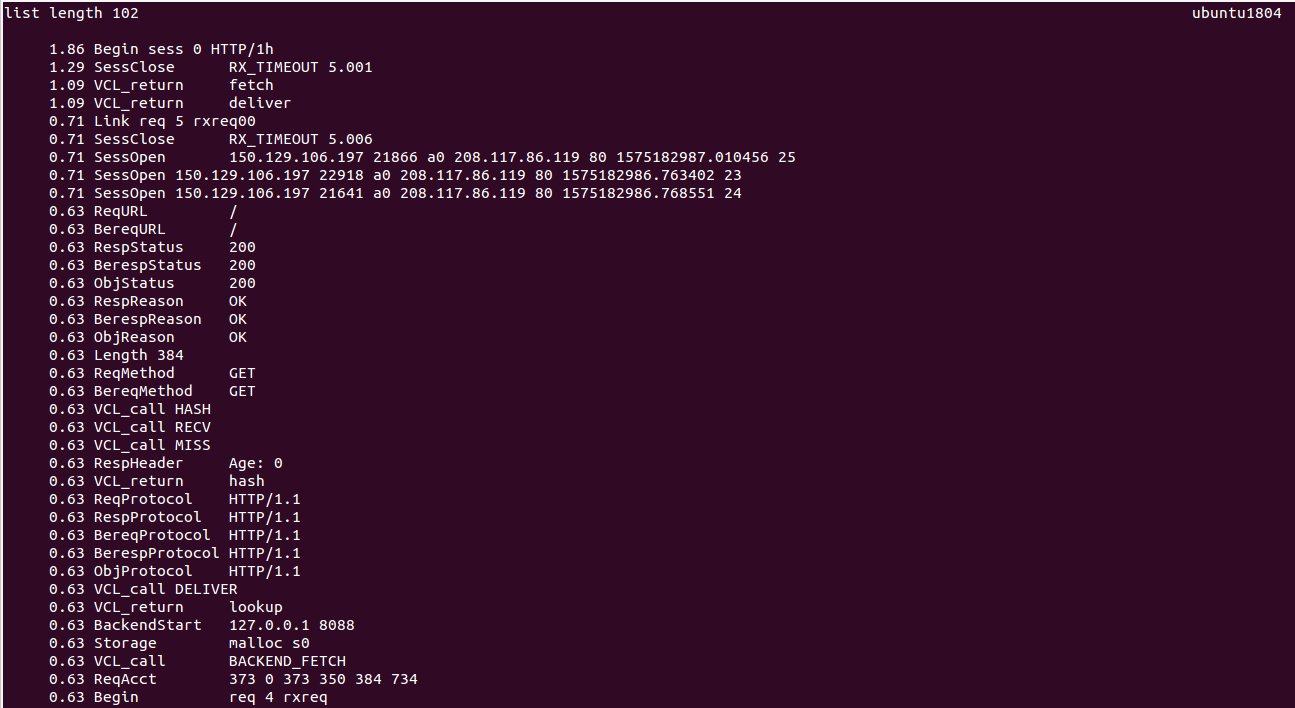
Task: Click the ReqURL entry
Action: click(x=143, y=211)
